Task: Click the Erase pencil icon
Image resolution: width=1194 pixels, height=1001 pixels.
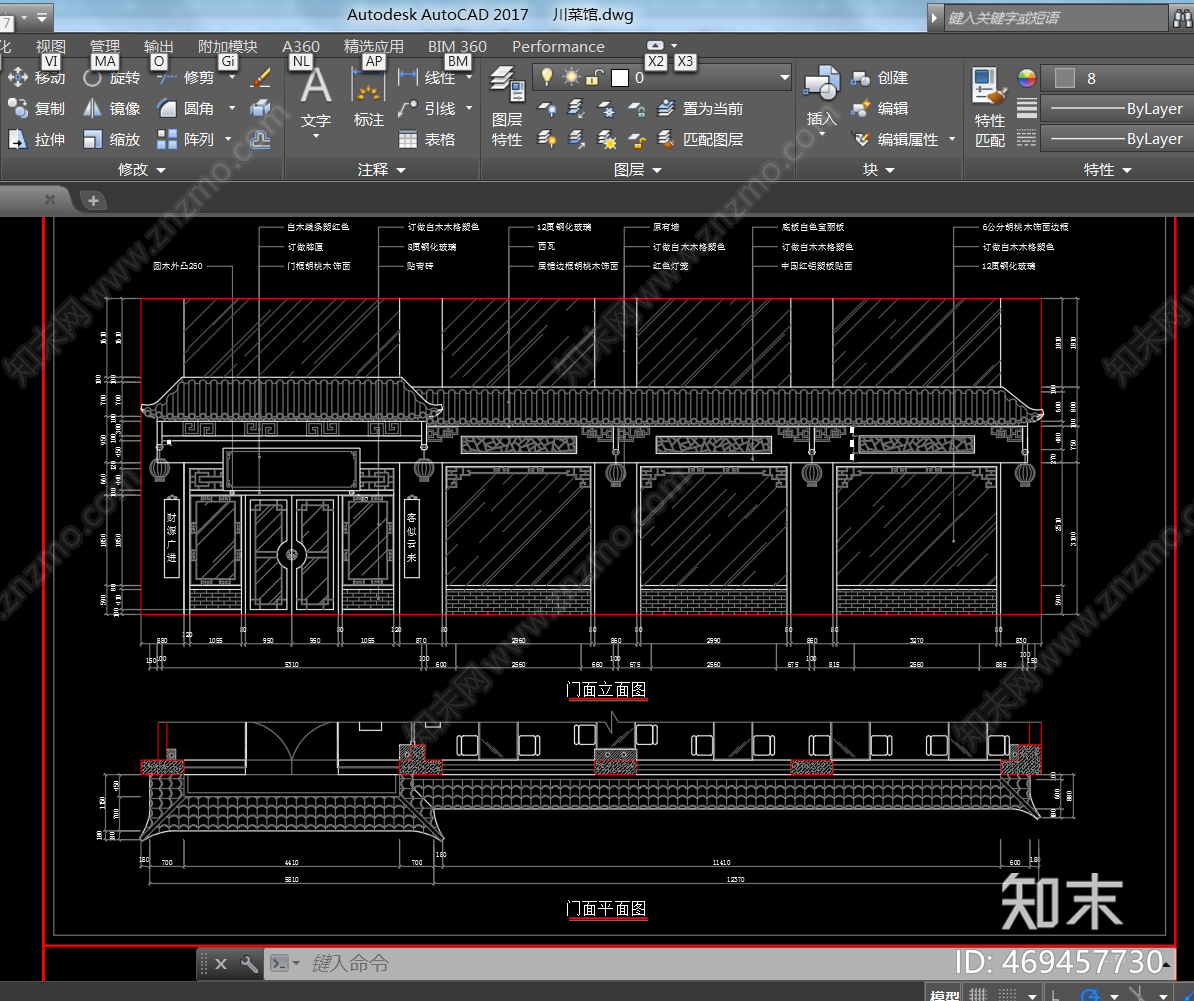Action: [260, 78]
